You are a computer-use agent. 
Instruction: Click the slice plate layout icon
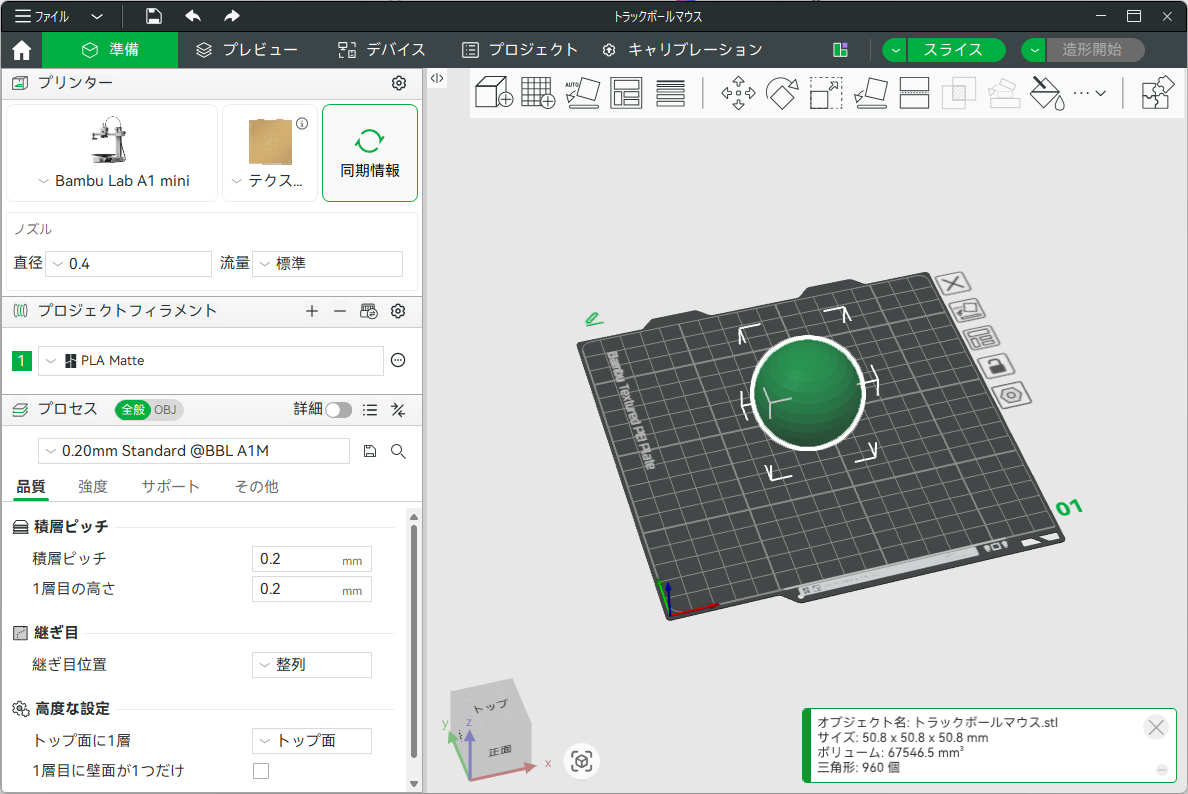click(x=839, y=50)
